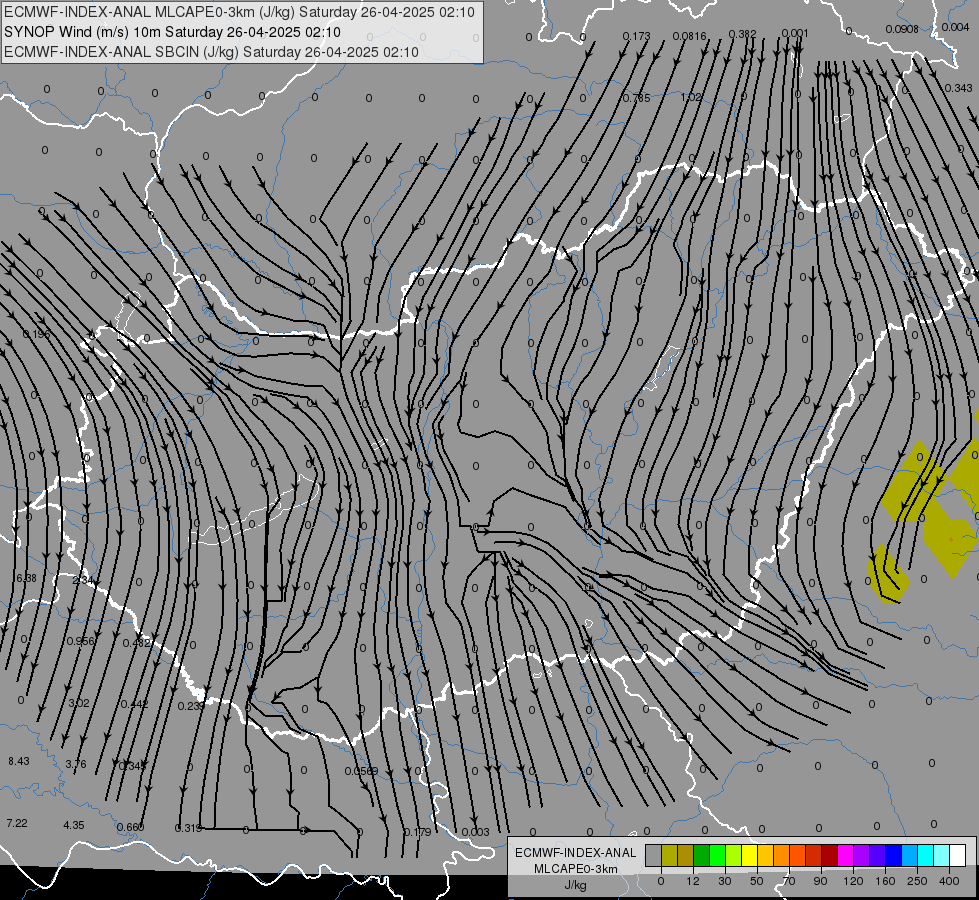Screen dimensions: 979x900
Task: Click the grid value '0.0816'
Action: pyautogui.click(x=689, y=36)
